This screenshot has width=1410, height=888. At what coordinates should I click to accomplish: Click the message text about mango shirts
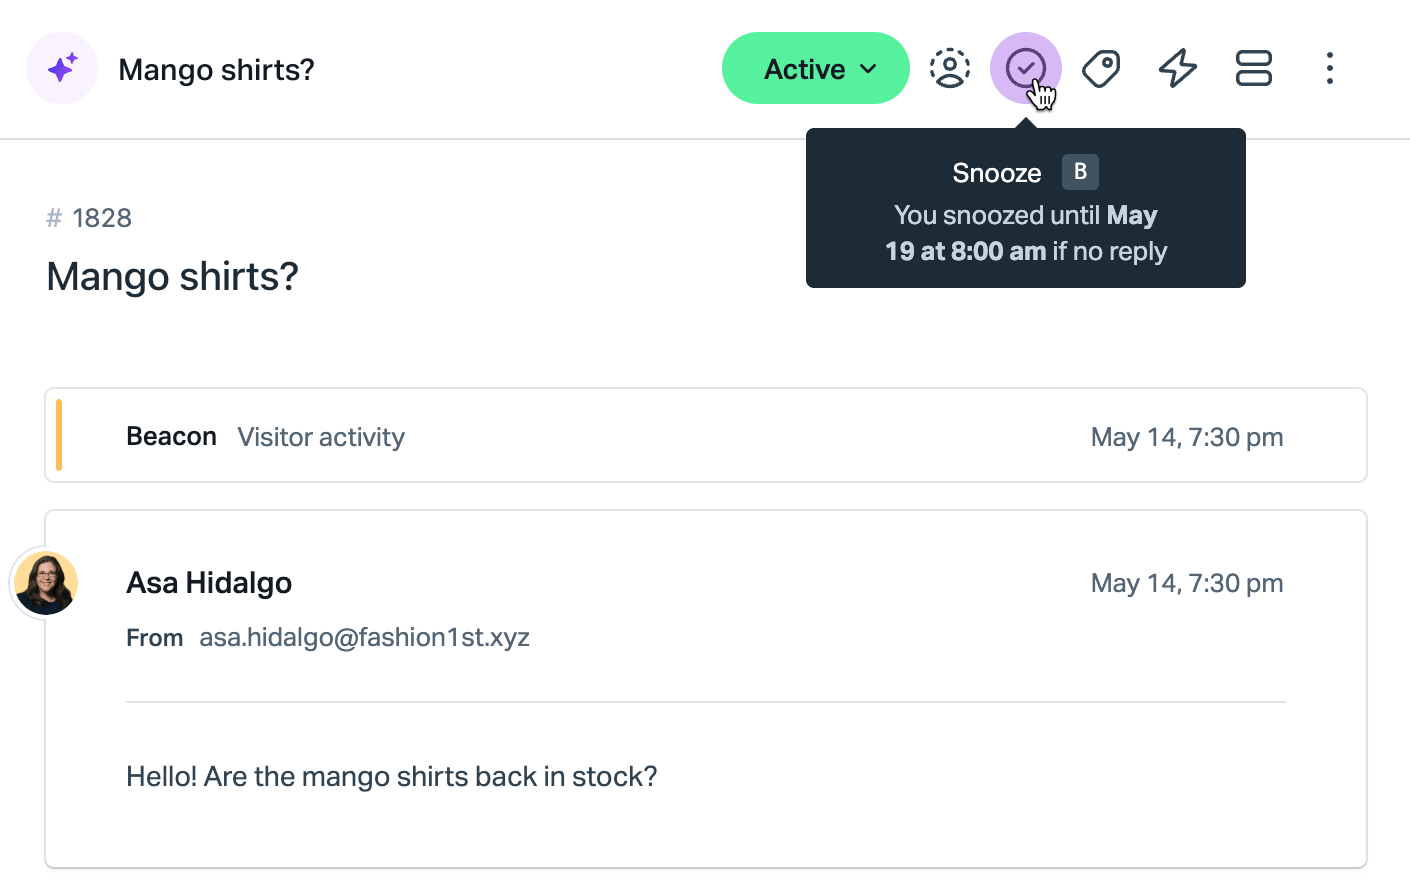point(391,776)
